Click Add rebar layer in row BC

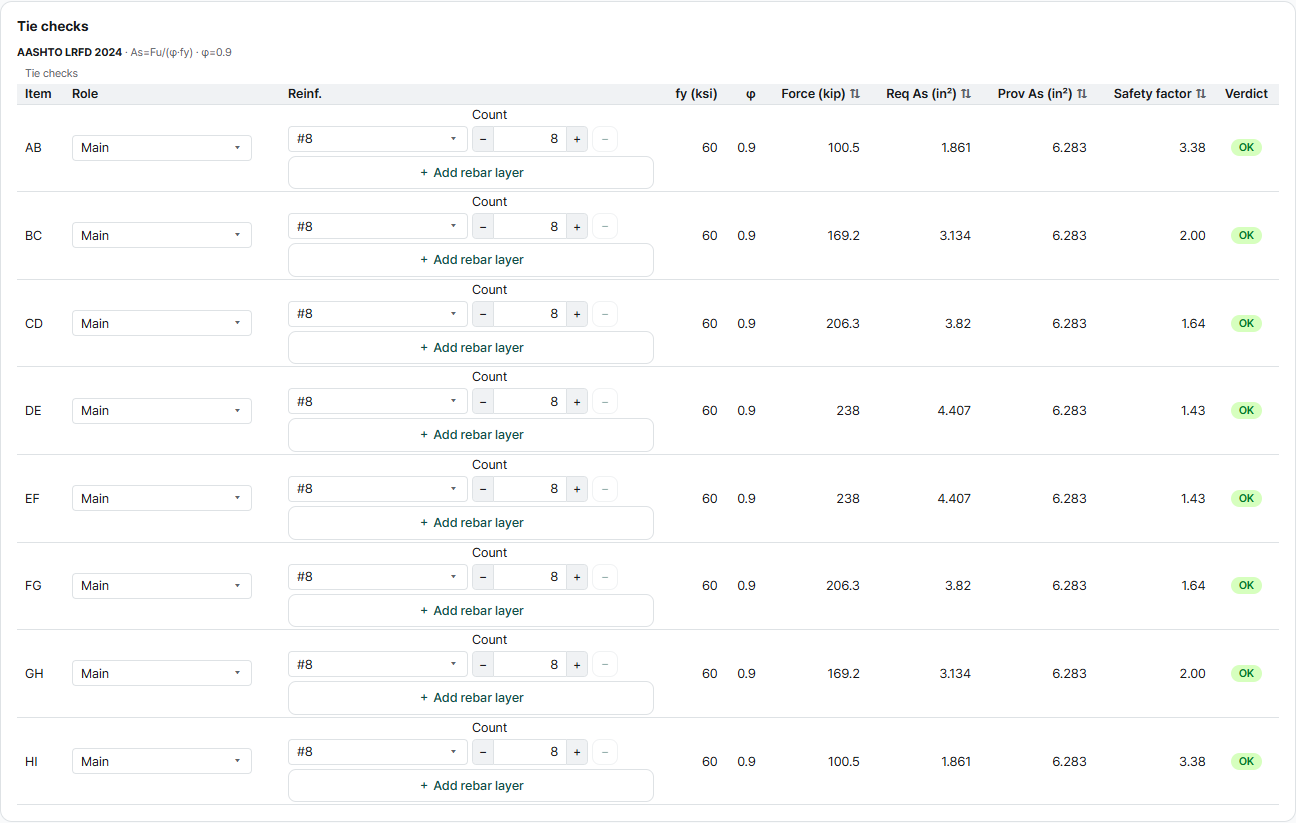tap(471, 260)
